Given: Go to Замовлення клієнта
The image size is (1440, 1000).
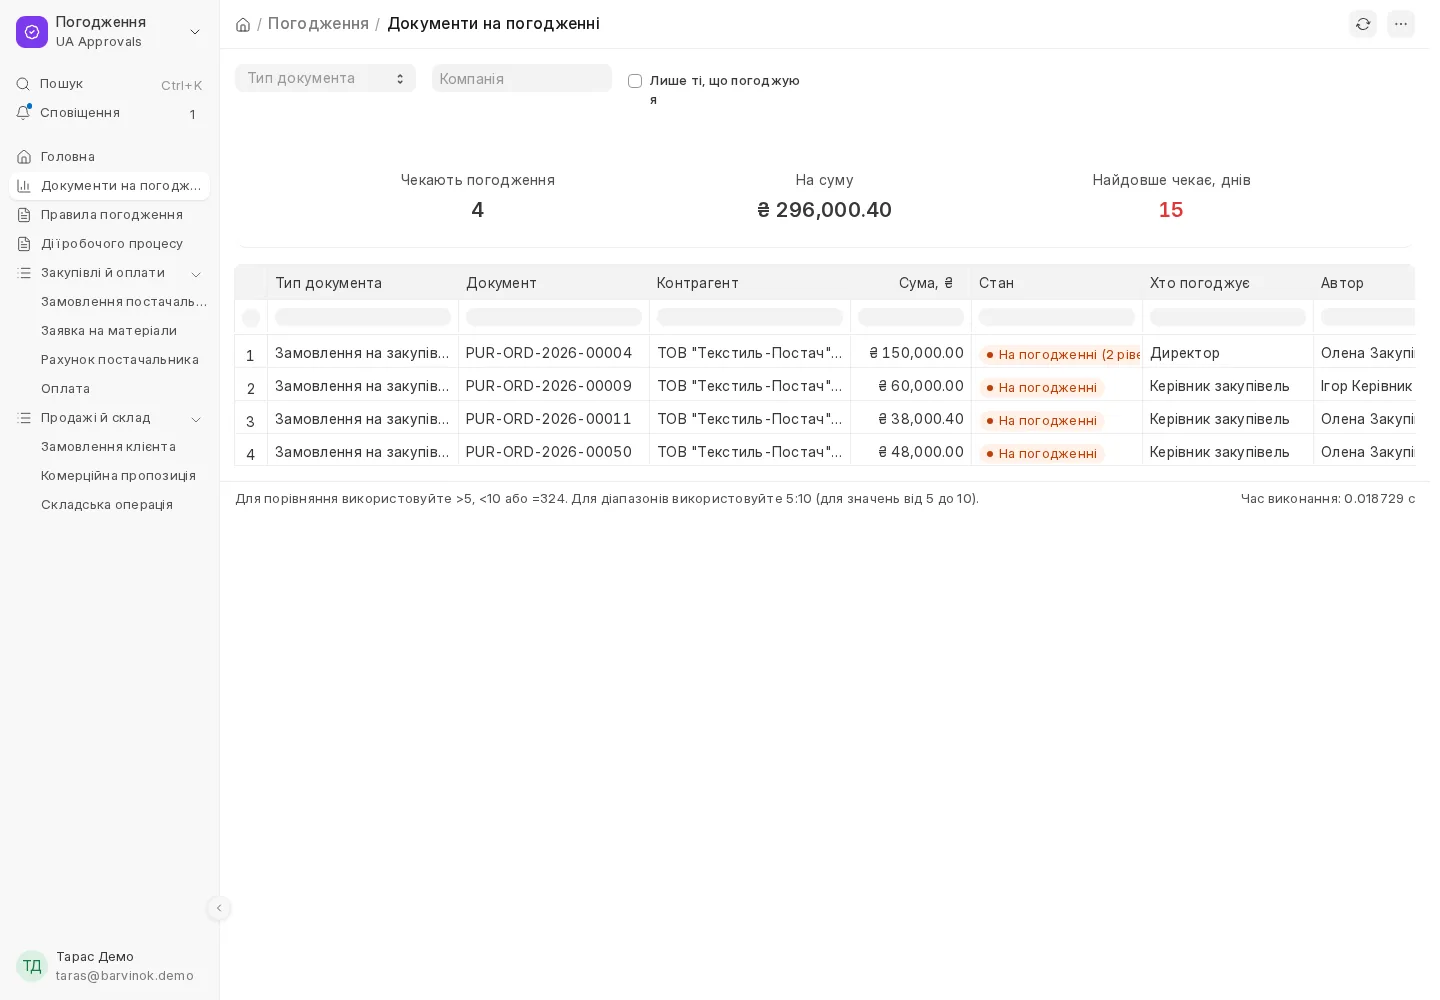Looking at the screenshot, I should [108, 447].
